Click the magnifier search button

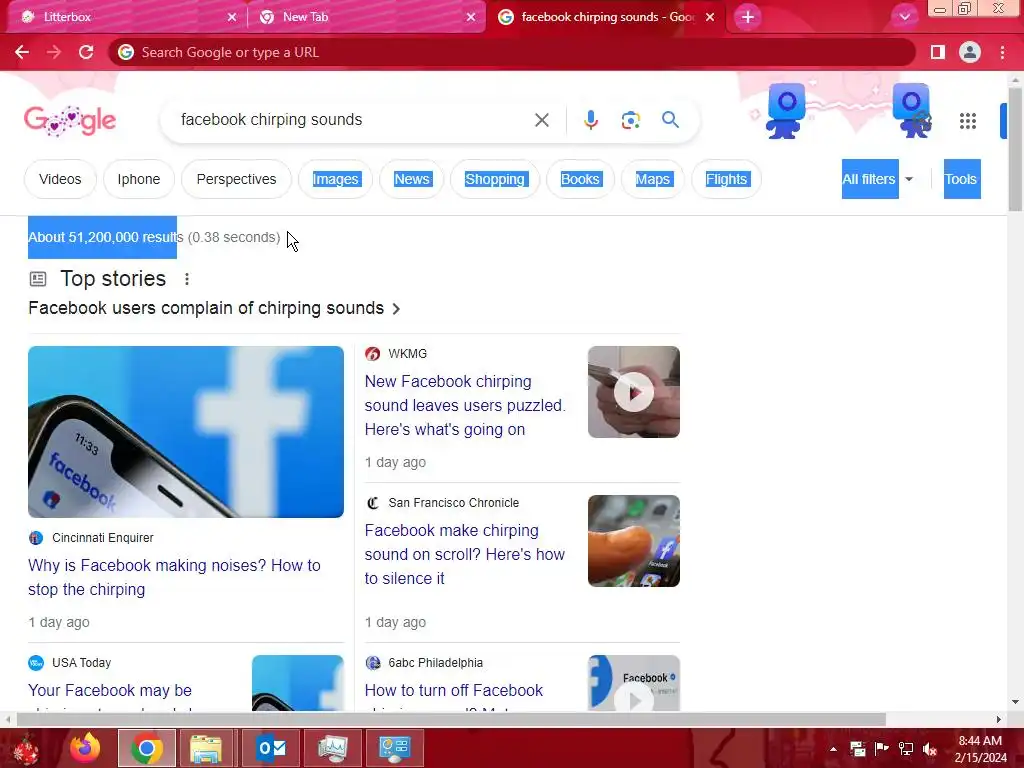click(x=670, y=120)
